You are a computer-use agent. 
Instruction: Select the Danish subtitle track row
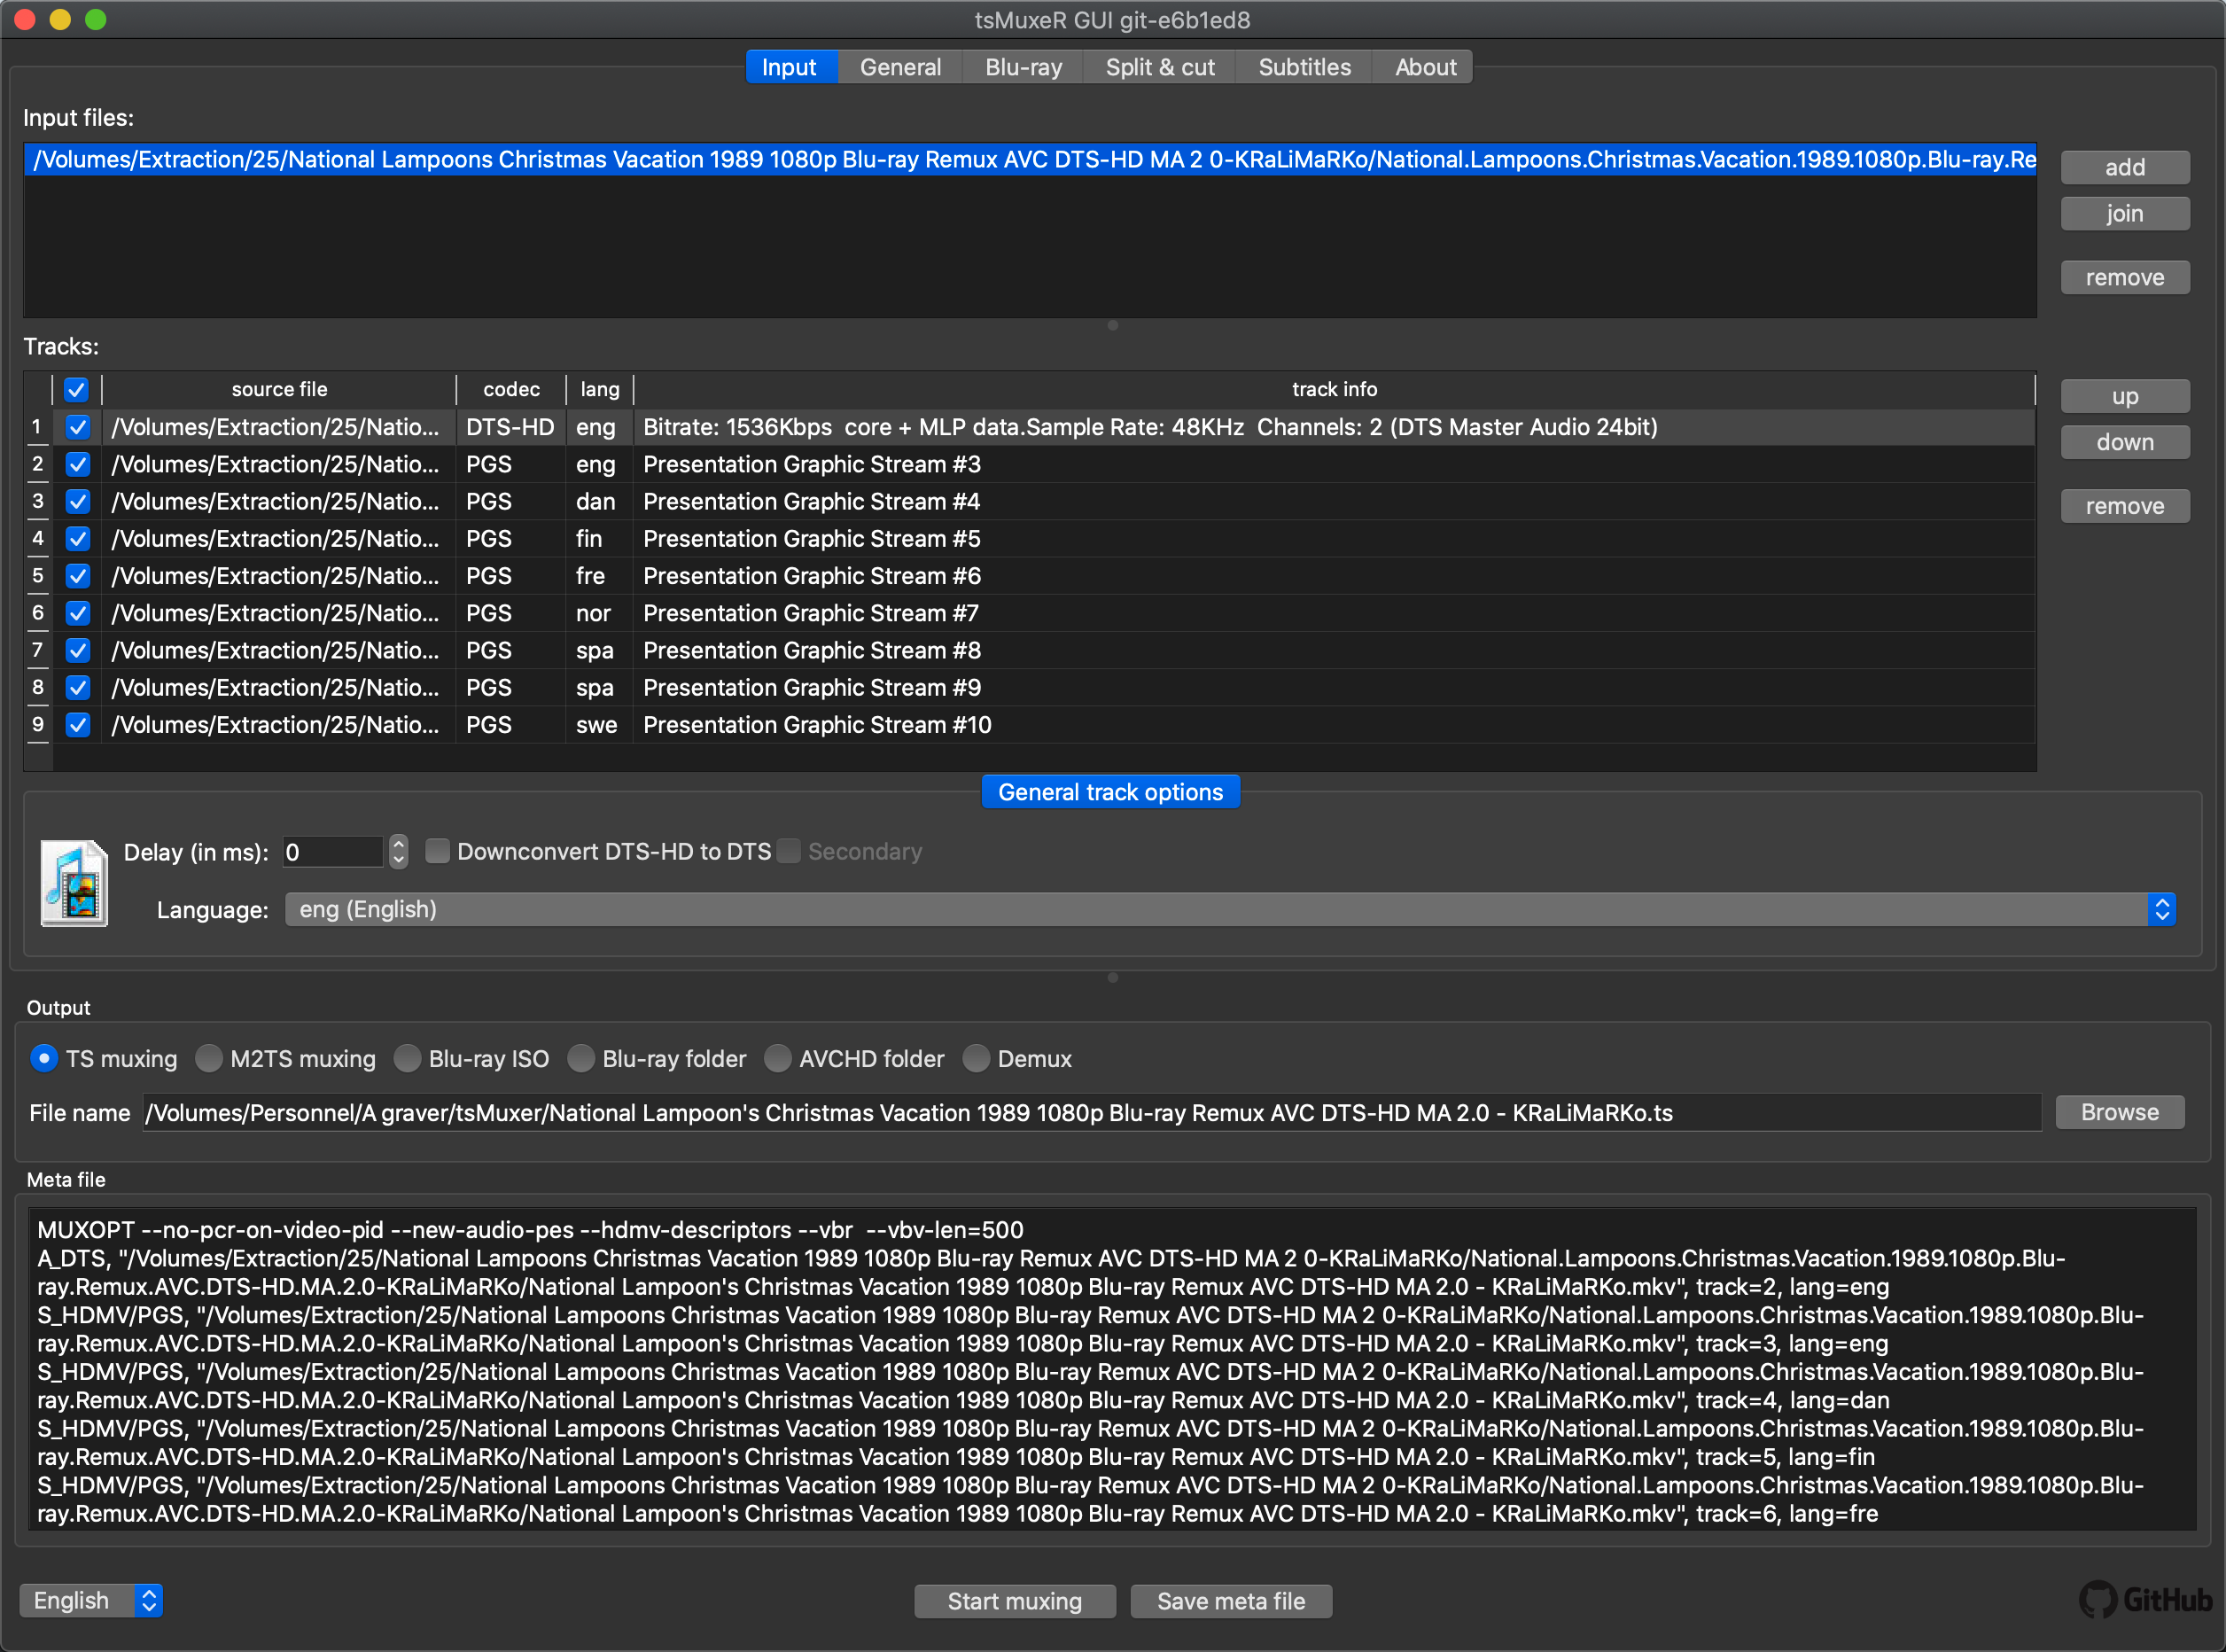(810, 501)
